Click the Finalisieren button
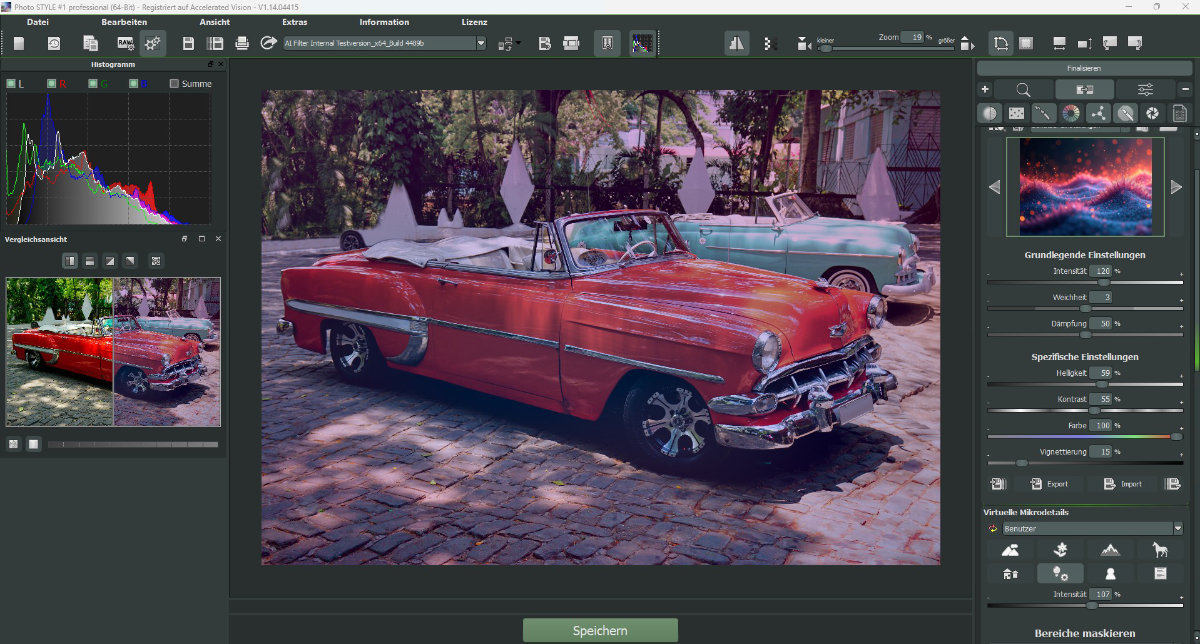Screen dimensions: 1200x644 pyautogui.click(x=1085, y=69)
